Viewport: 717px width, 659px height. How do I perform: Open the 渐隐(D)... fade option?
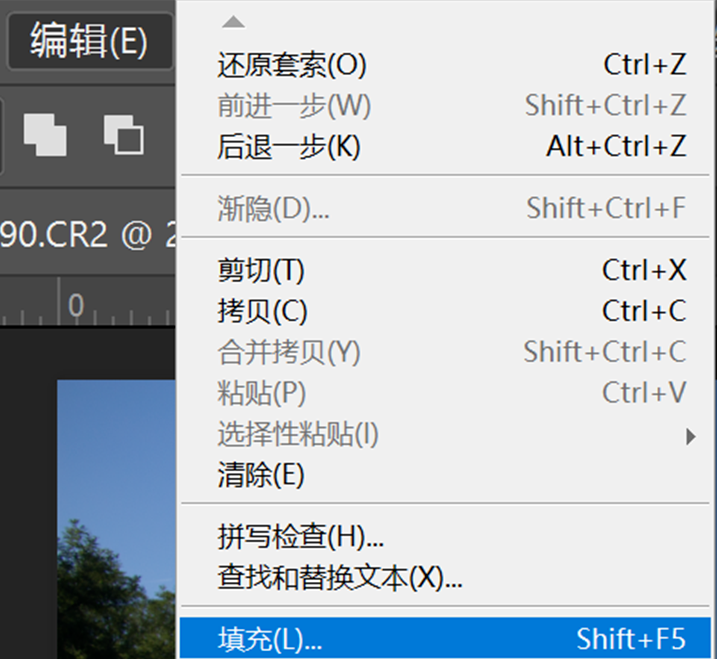[x=273, y=208]
